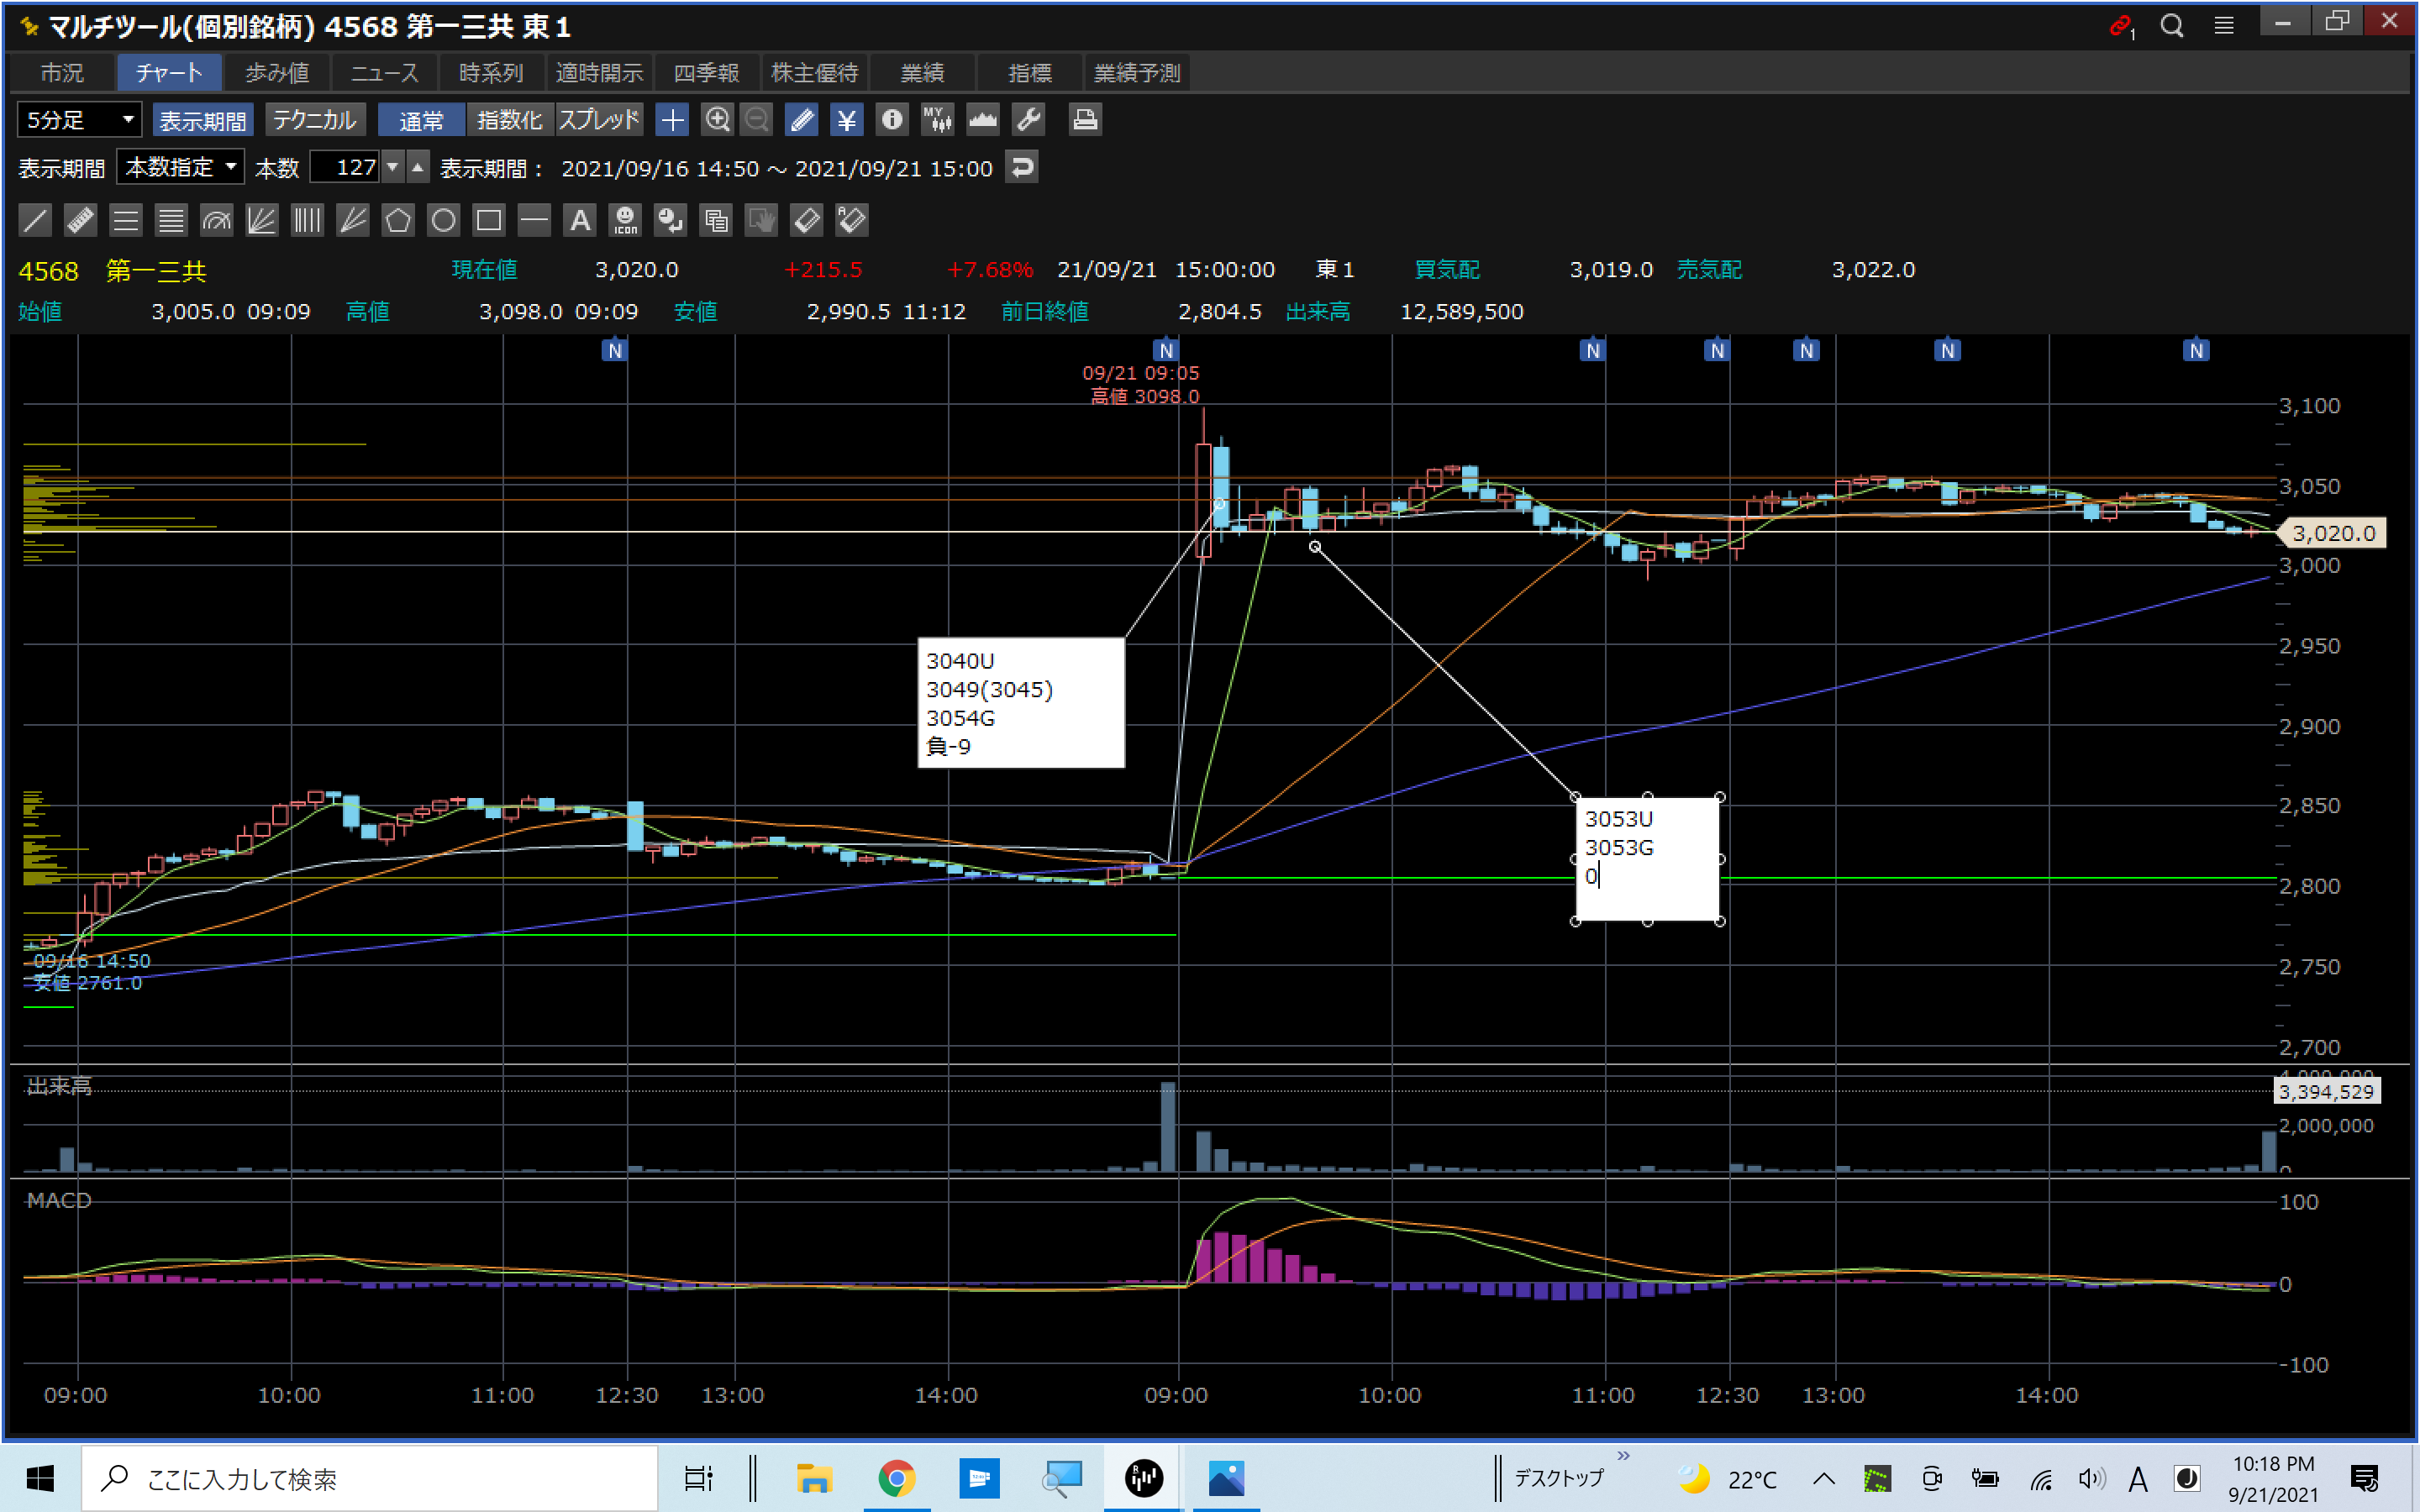Choose the text annotation A tool
The height and width of the screenshot is (1512, 2420).
pyautogui.click(x=580, y=220)
